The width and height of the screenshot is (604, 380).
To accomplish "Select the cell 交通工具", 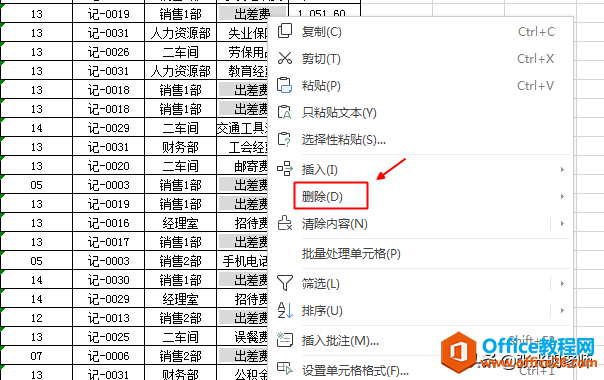I will (x=243, y=128).
